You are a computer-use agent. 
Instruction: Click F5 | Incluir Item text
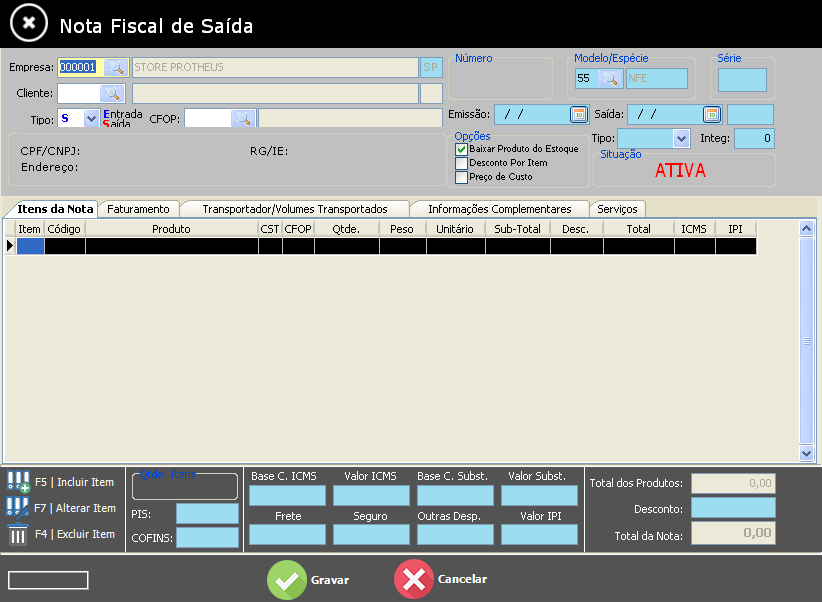pos(74,482)
